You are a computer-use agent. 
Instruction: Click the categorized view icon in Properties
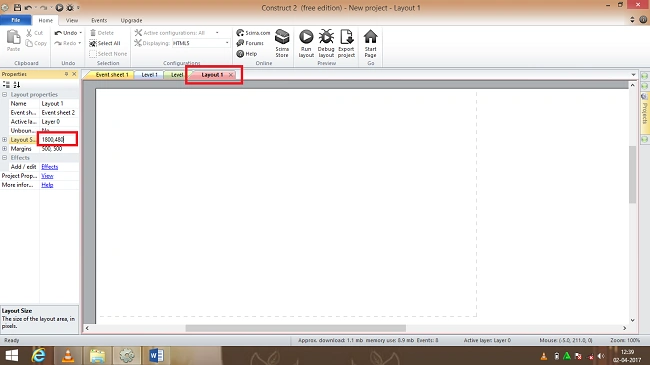(6, 85)
